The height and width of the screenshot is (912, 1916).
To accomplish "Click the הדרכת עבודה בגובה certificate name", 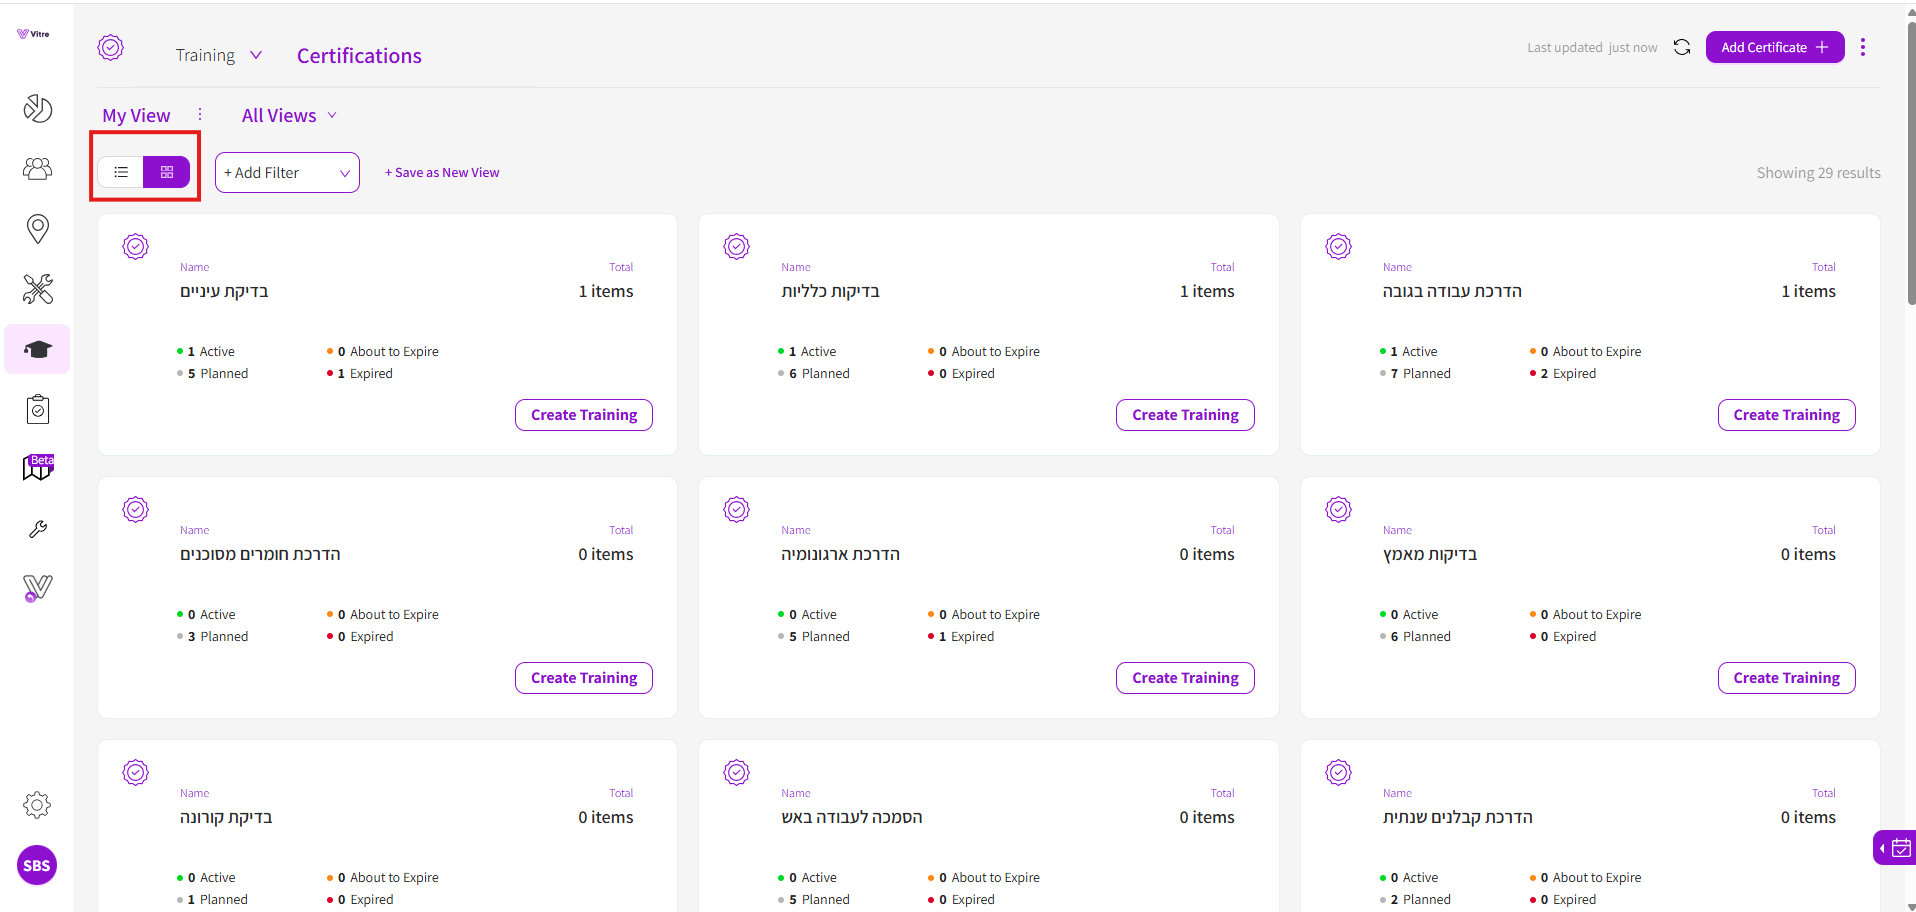I will [x=1452, y=291].
